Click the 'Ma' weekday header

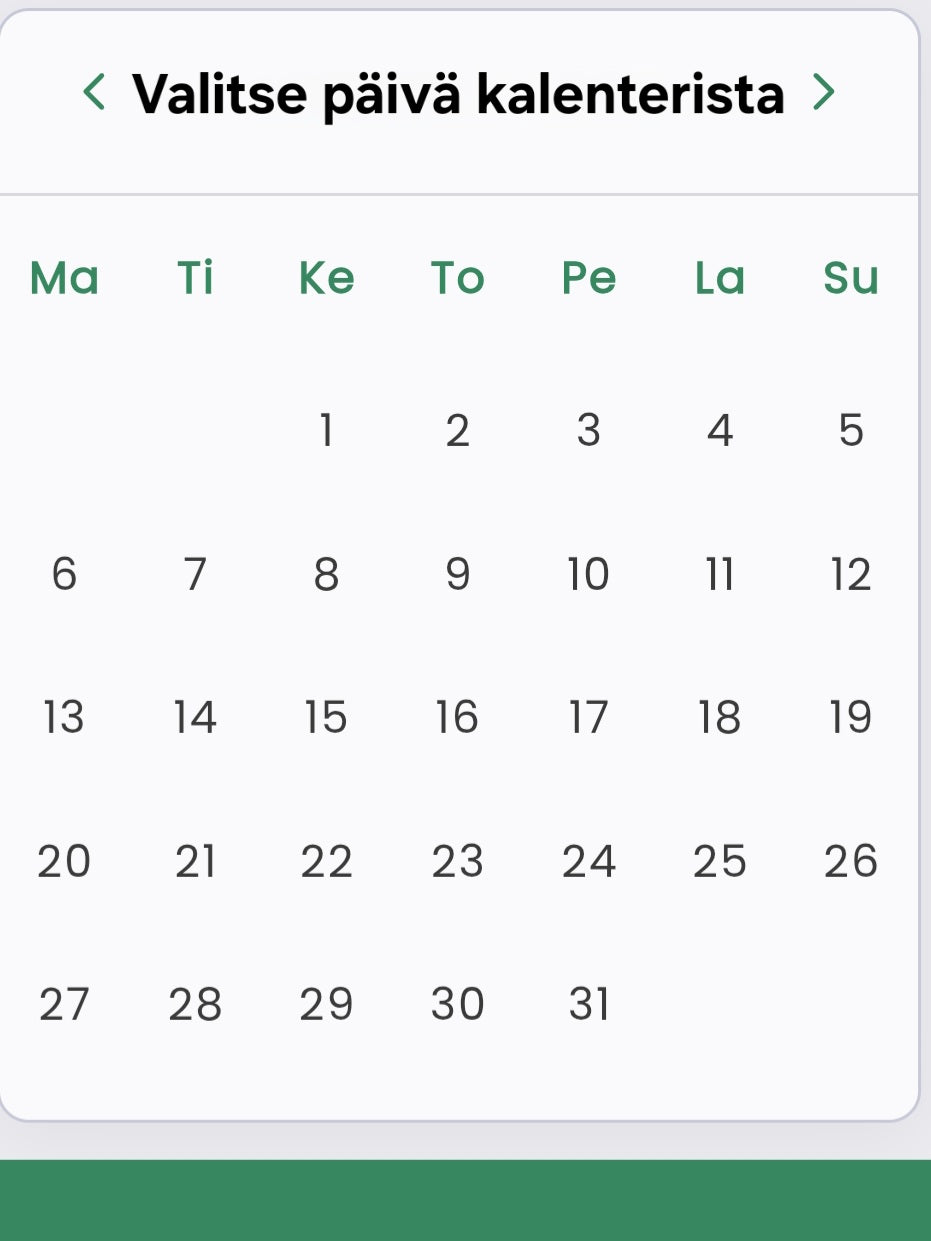click(x=64, y=278)
